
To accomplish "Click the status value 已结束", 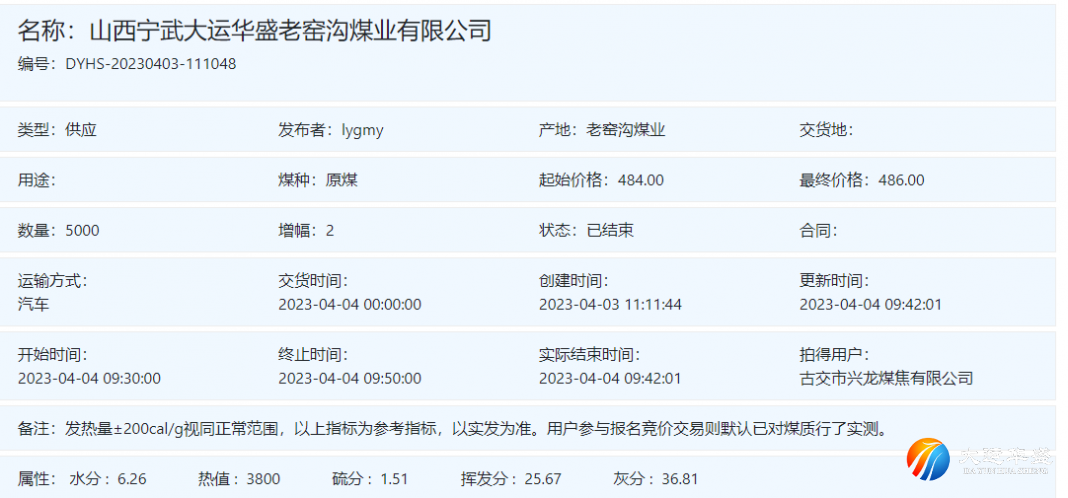I will [610, 230].
